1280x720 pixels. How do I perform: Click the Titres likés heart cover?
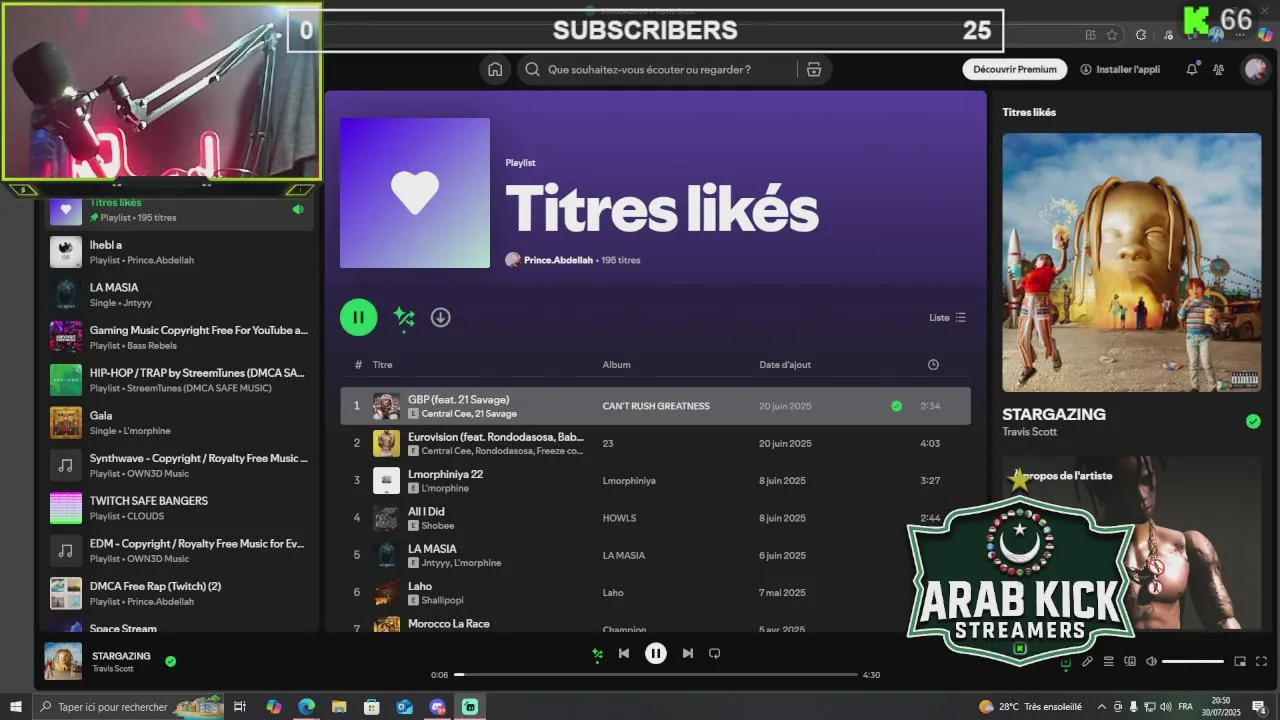415,193
